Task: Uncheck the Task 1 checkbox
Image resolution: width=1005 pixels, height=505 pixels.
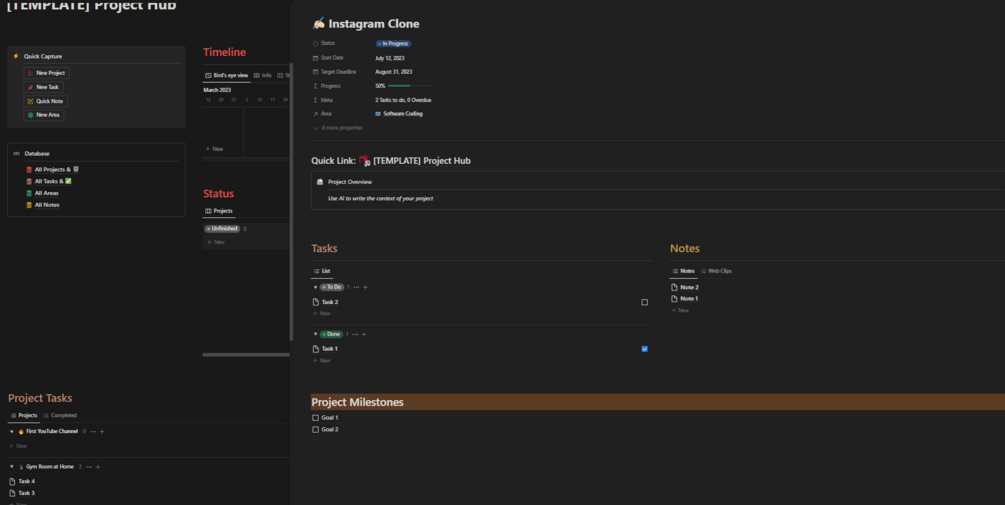Action: pyautogui.click(x=645, y=349)
